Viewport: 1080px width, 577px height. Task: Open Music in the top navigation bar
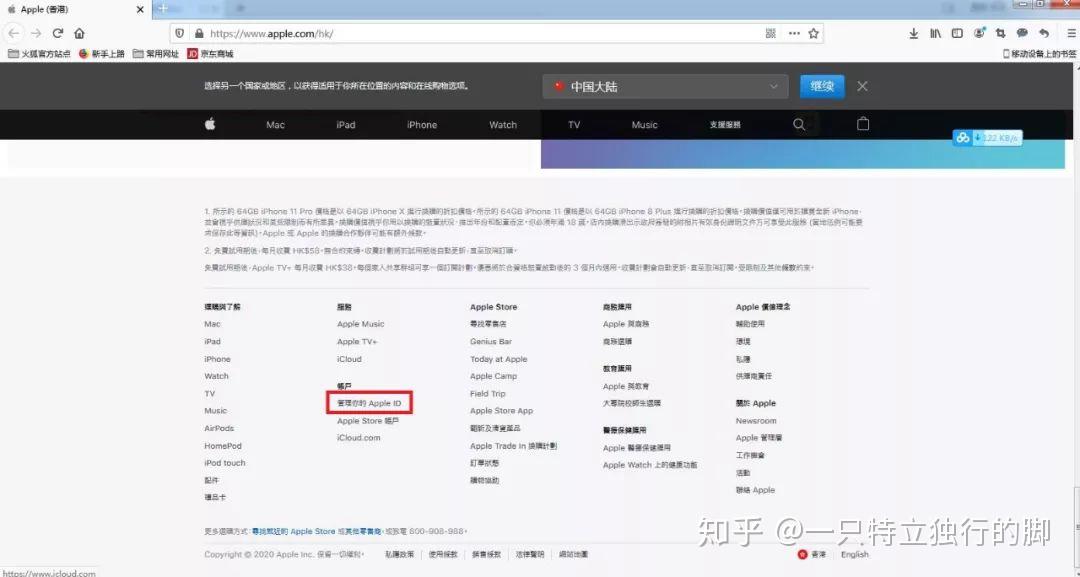(x=645, y=125)
